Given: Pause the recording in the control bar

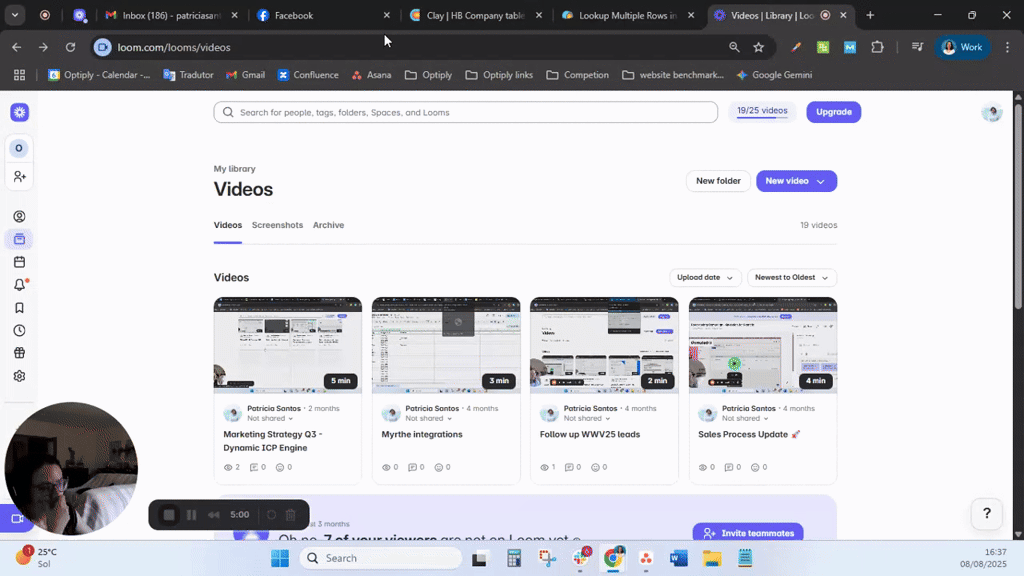Looking at the screenshot, I should click(191, 514).
